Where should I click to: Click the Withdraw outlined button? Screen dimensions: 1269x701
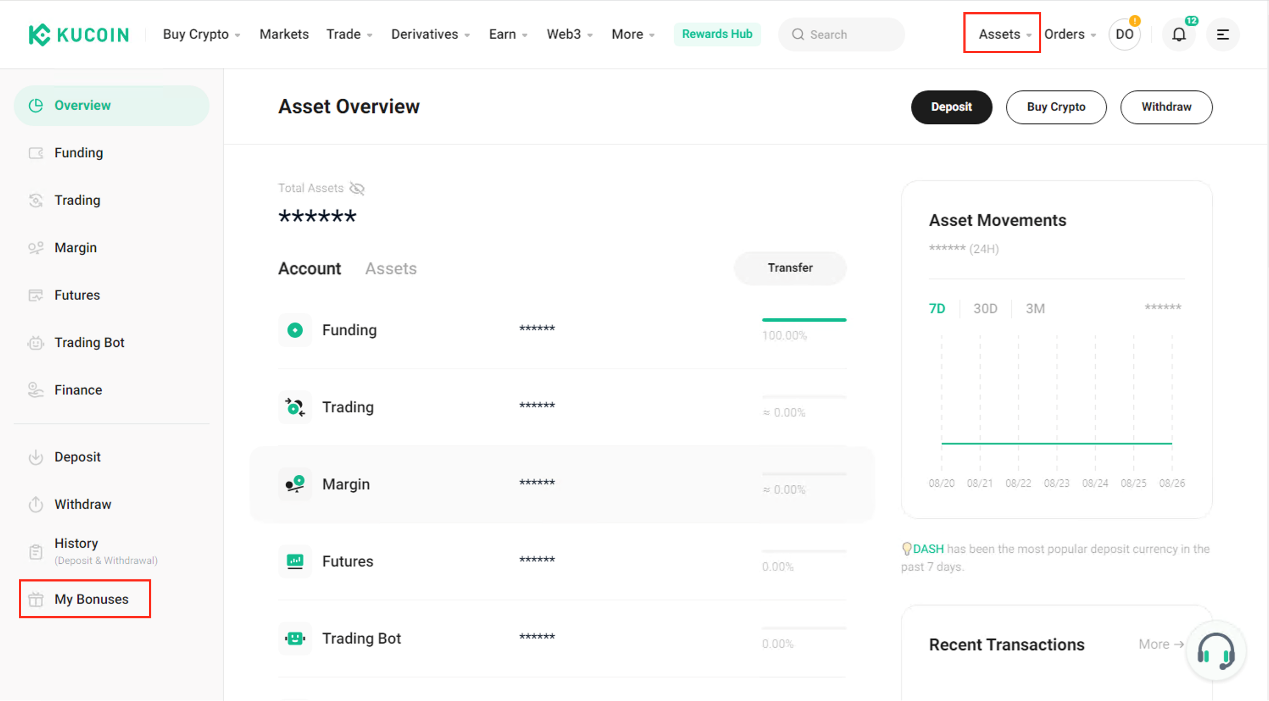pos(1166,107)
